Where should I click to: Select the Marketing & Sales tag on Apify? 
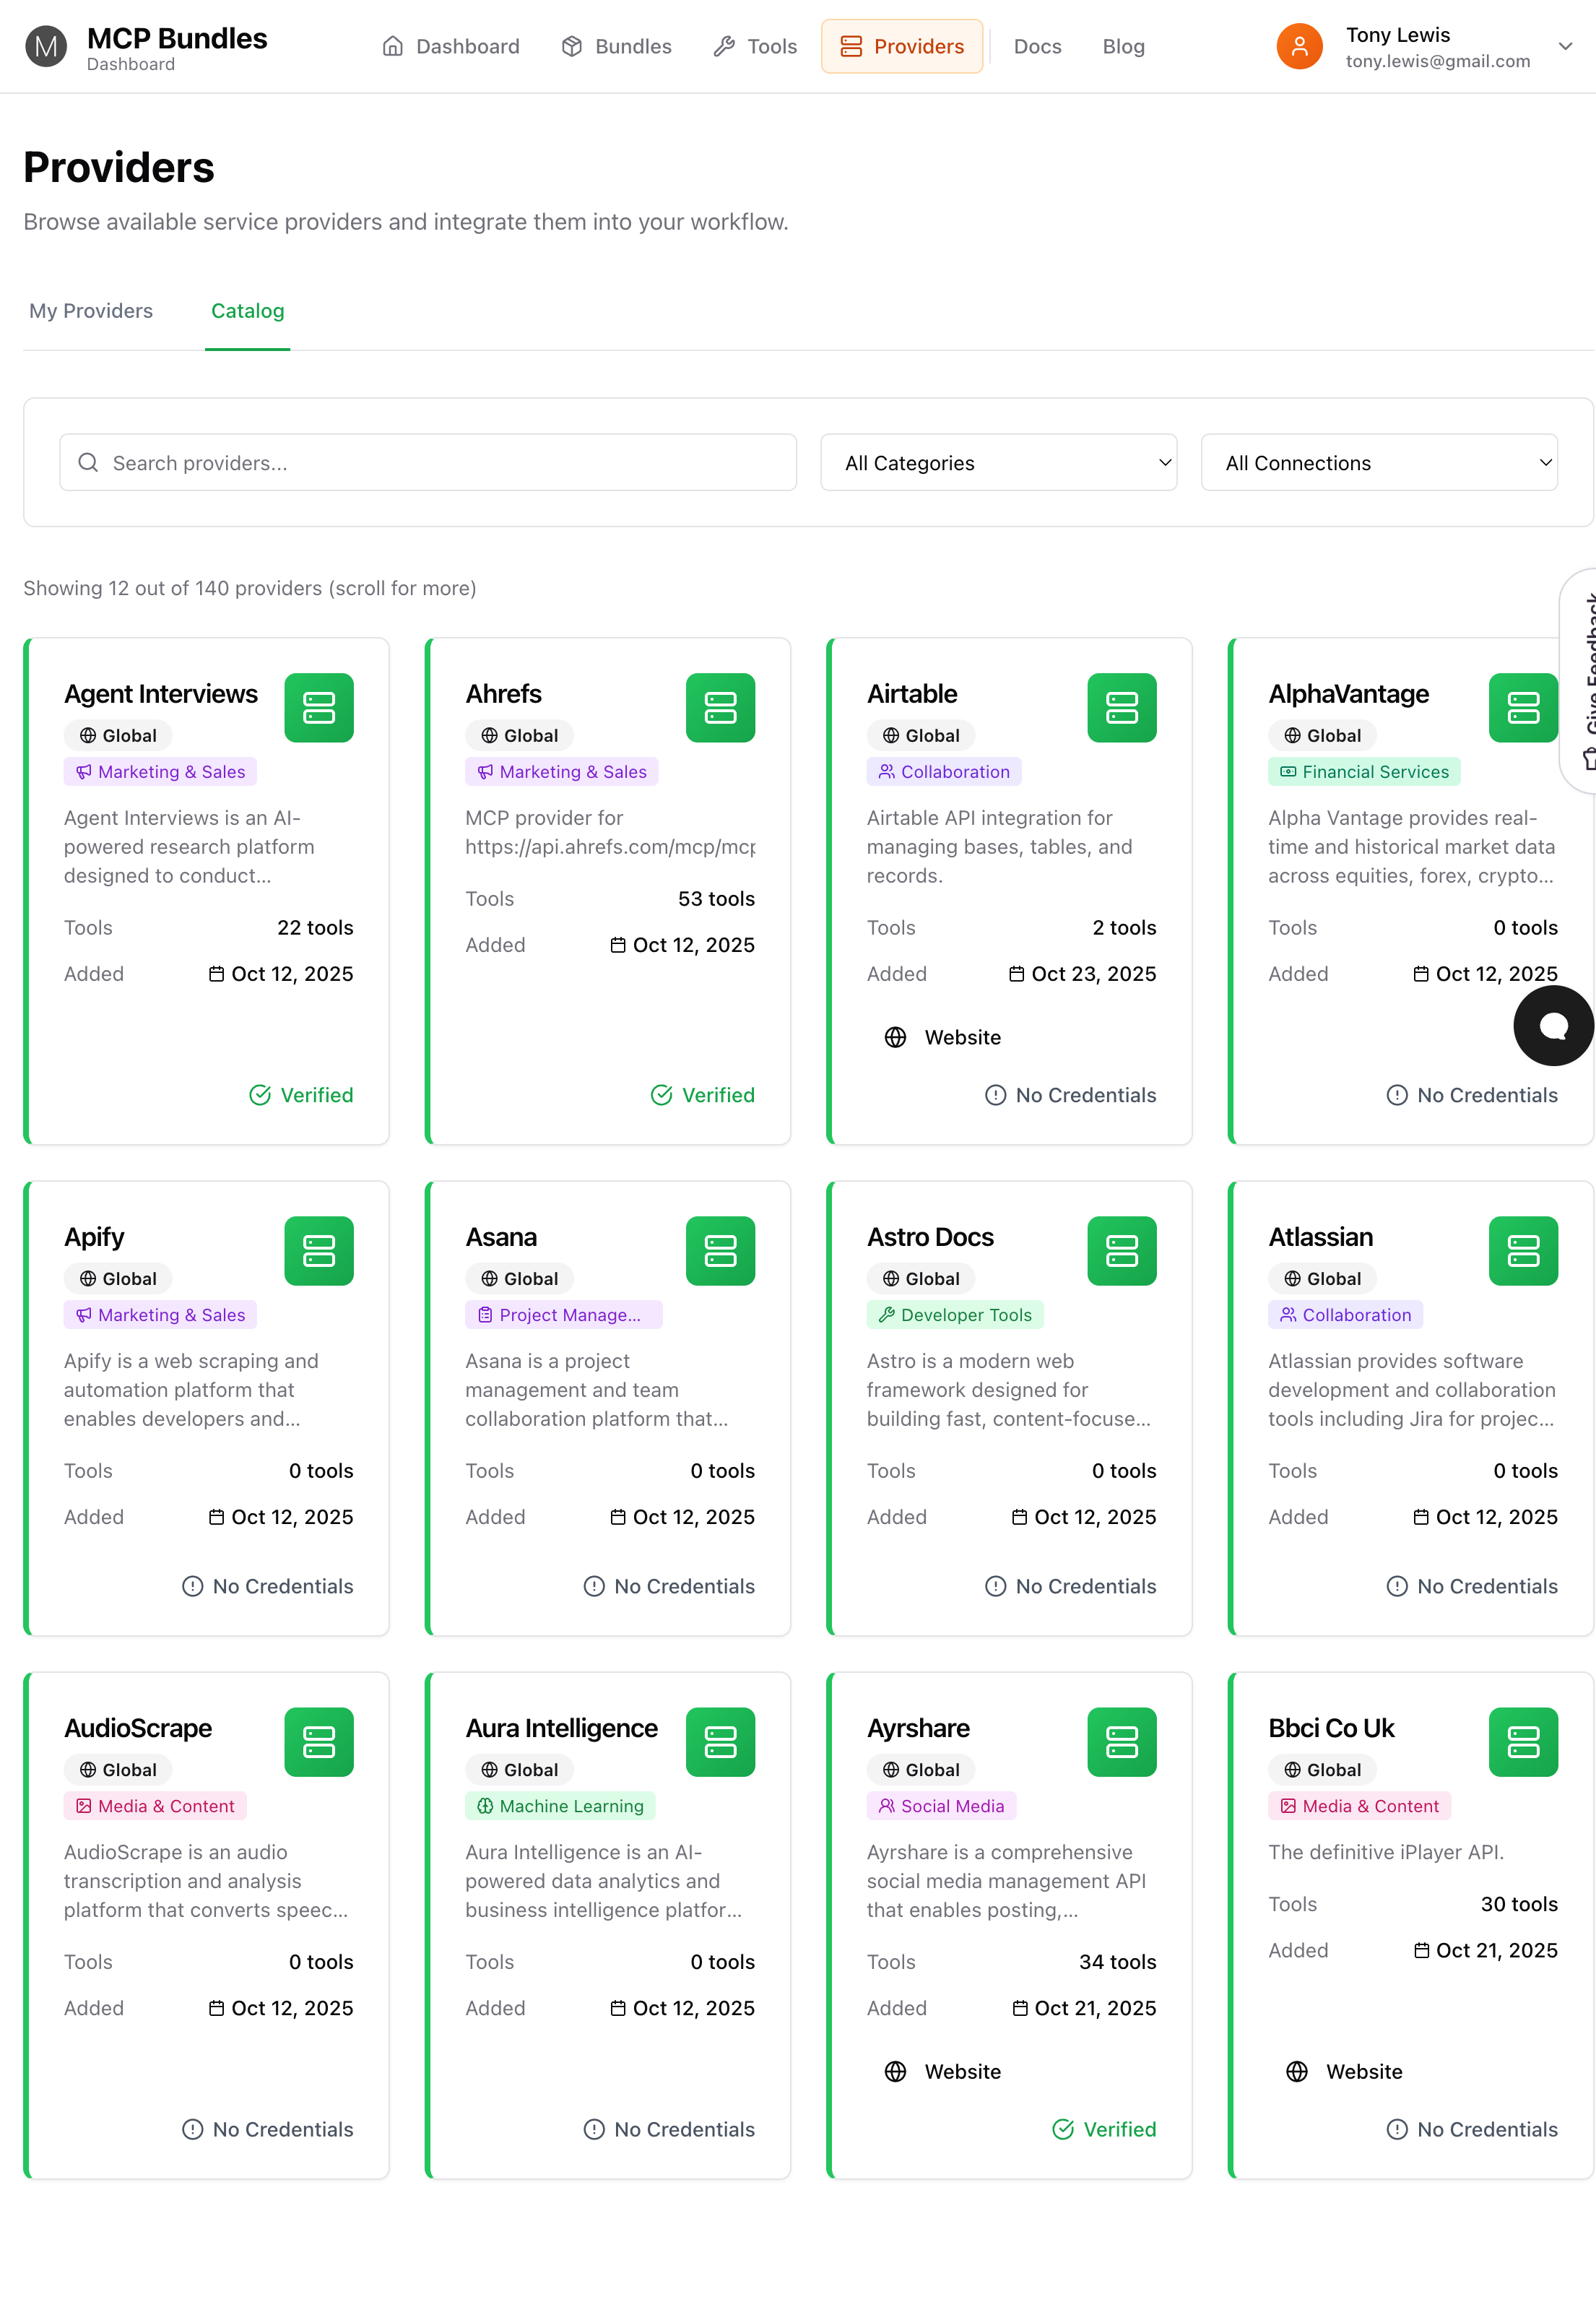point(160,1314)
